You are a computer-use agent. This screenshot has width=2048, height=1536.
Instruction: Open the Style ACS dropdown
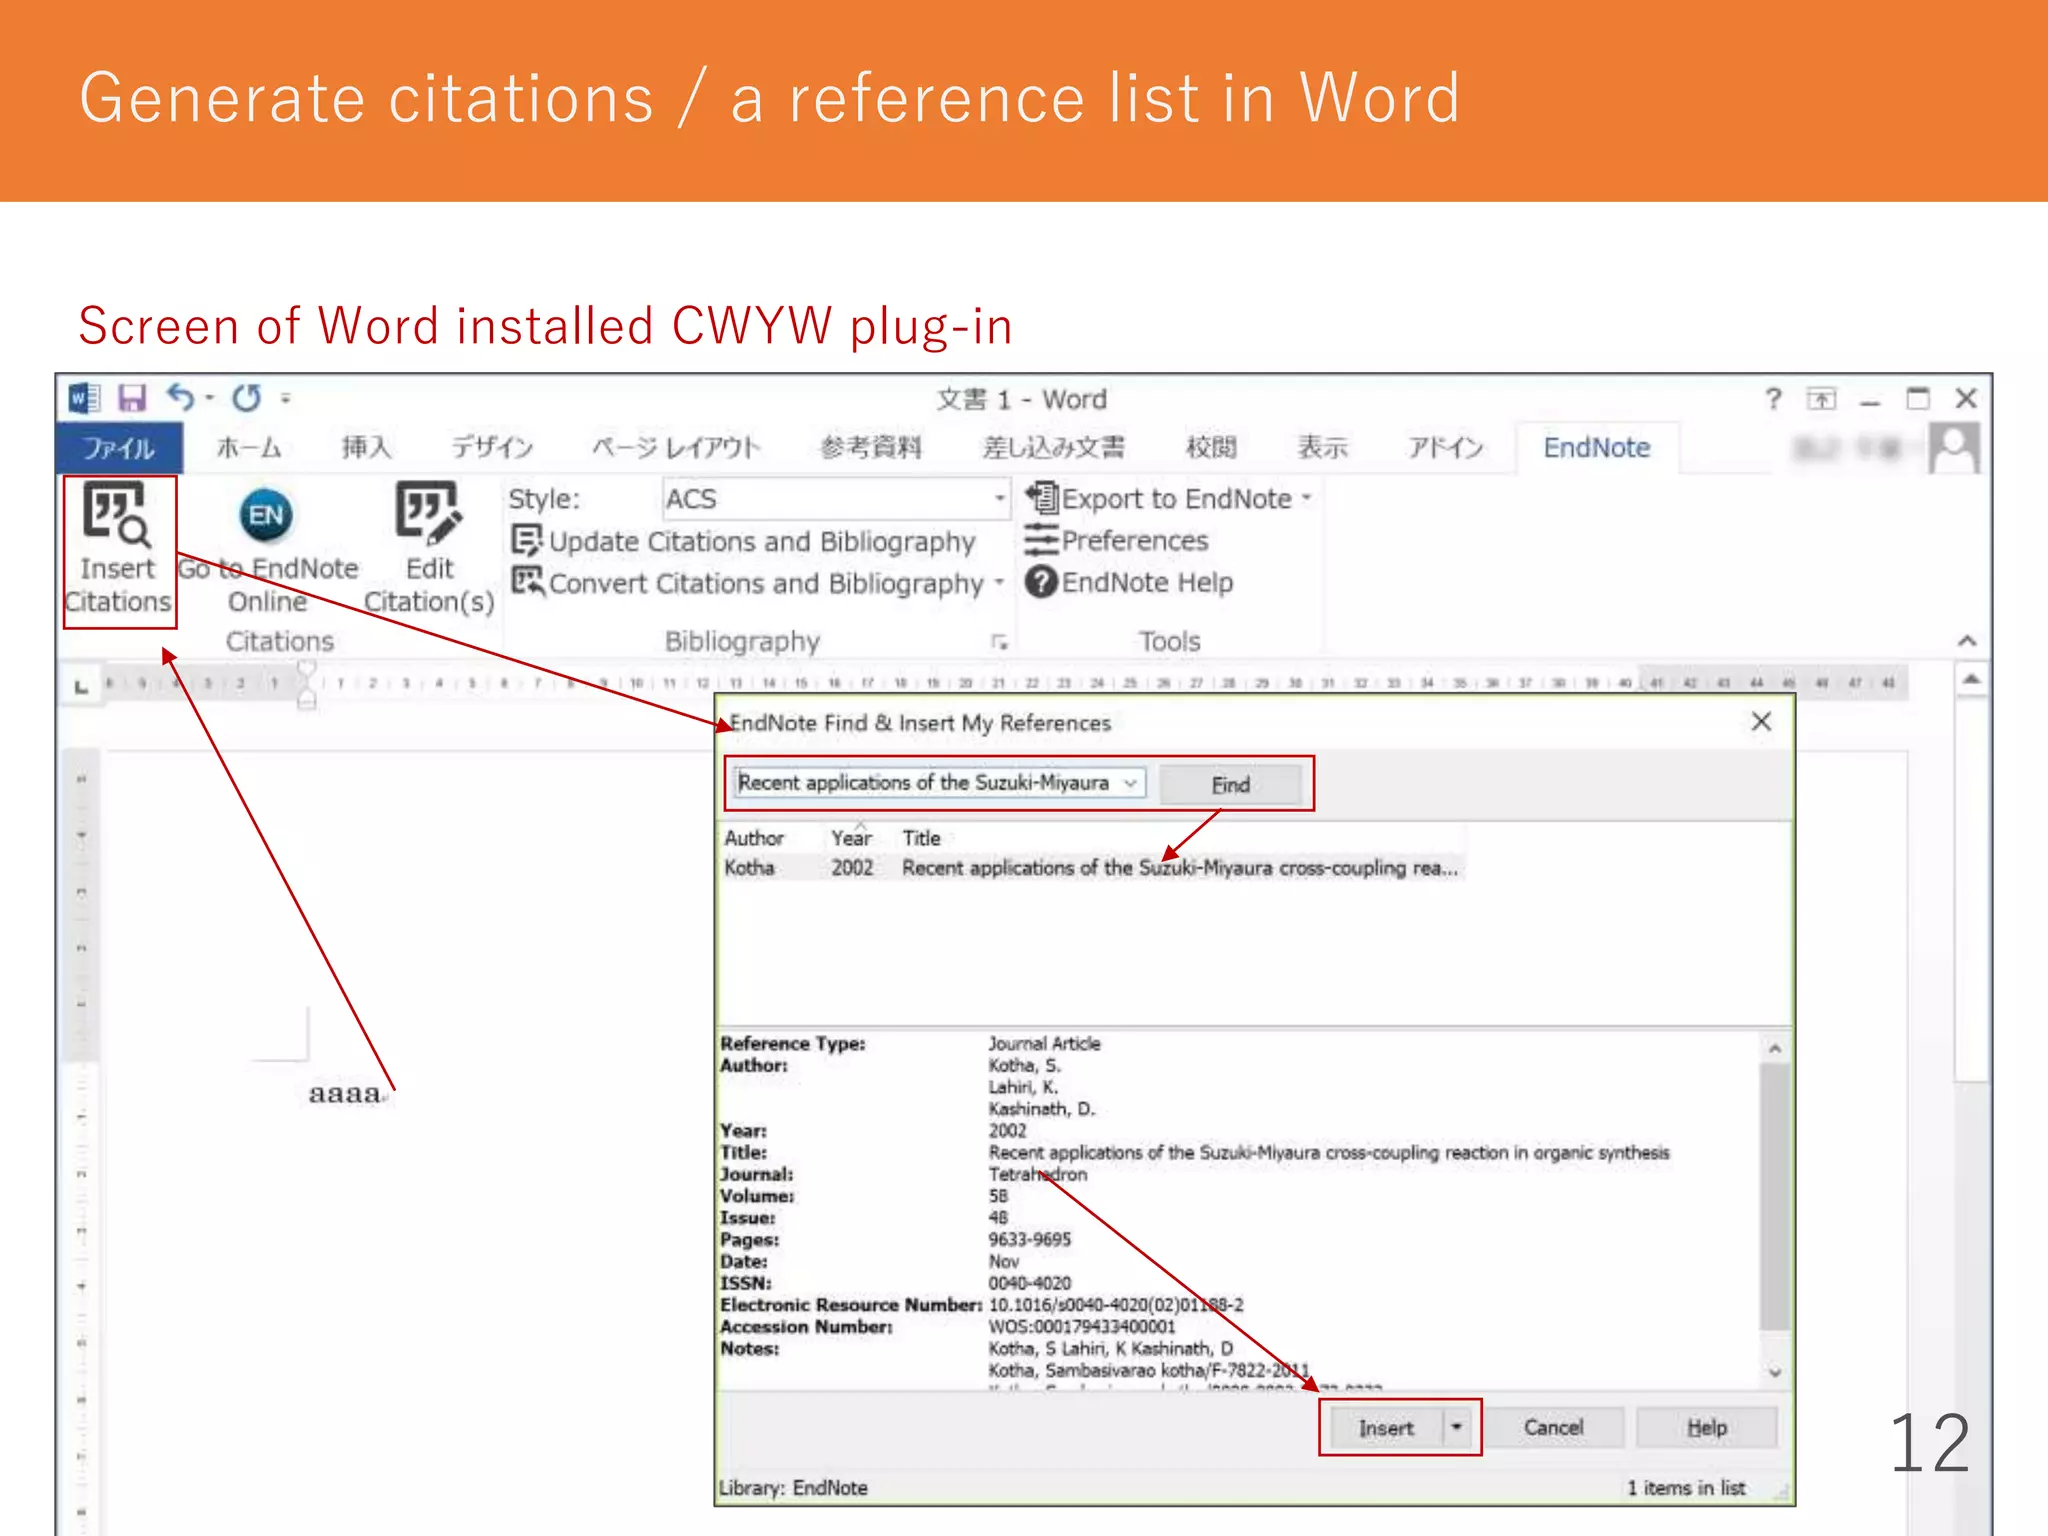click(998, 498)
